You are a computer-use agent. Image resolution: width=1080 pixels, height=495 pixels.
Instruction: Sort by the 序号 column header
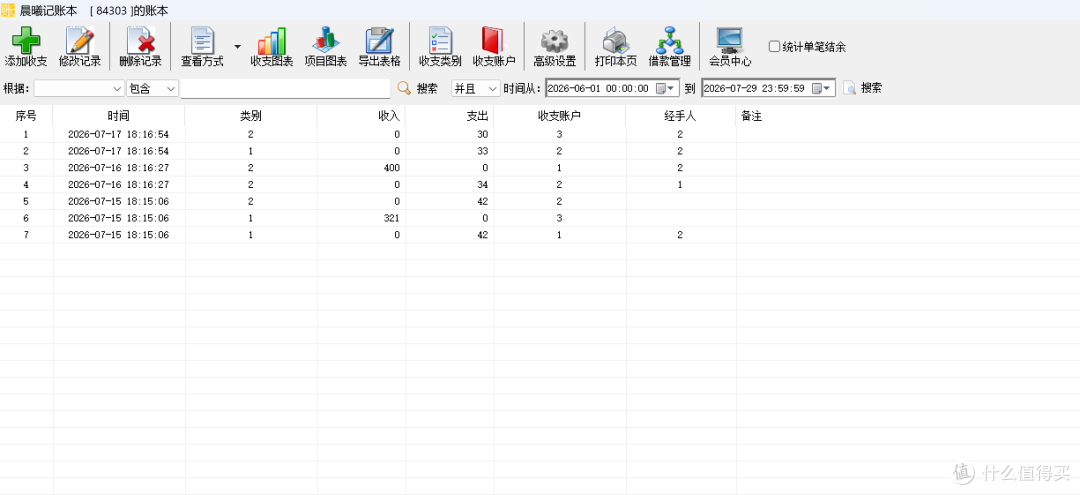(x=26, y=116)
